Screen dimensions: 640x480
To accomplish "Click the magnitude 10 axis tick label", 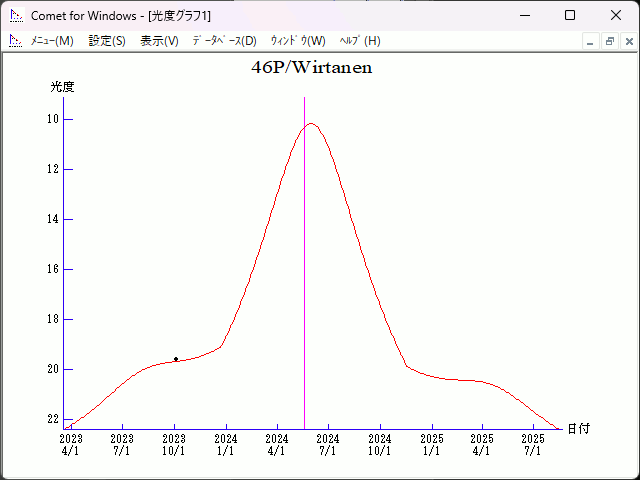I will [x=53, y=119].
